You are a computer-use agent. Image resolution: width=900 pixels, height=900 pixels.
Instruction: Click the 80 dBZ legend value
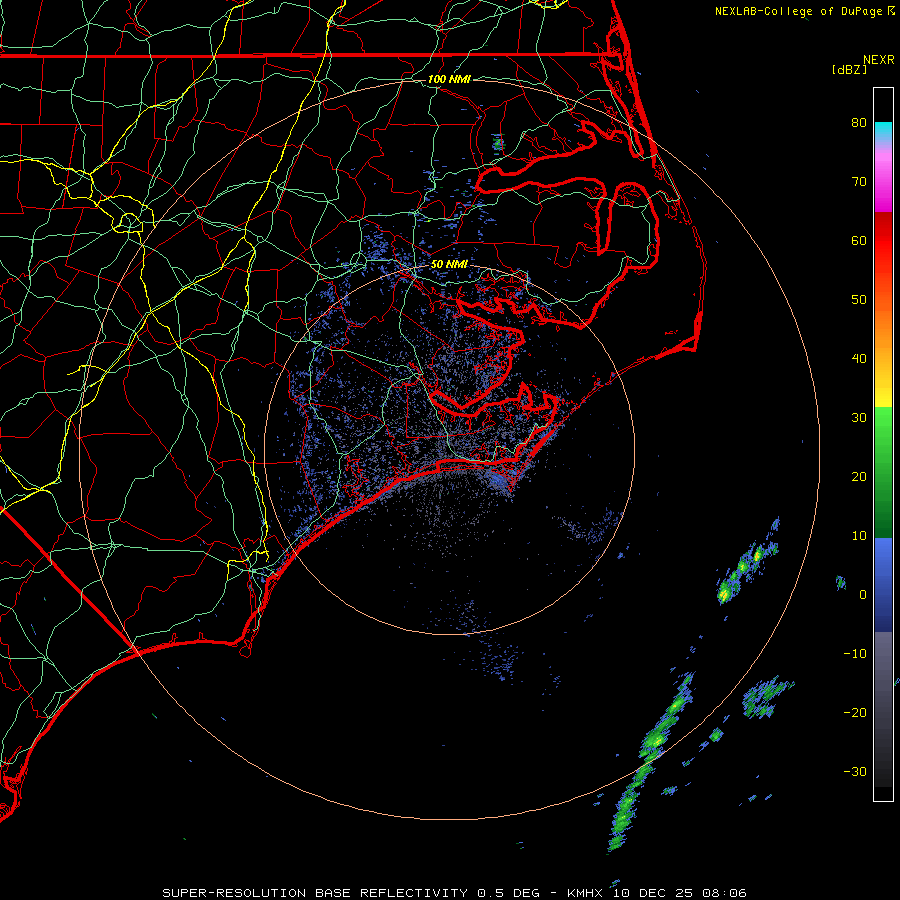(859, 123)
